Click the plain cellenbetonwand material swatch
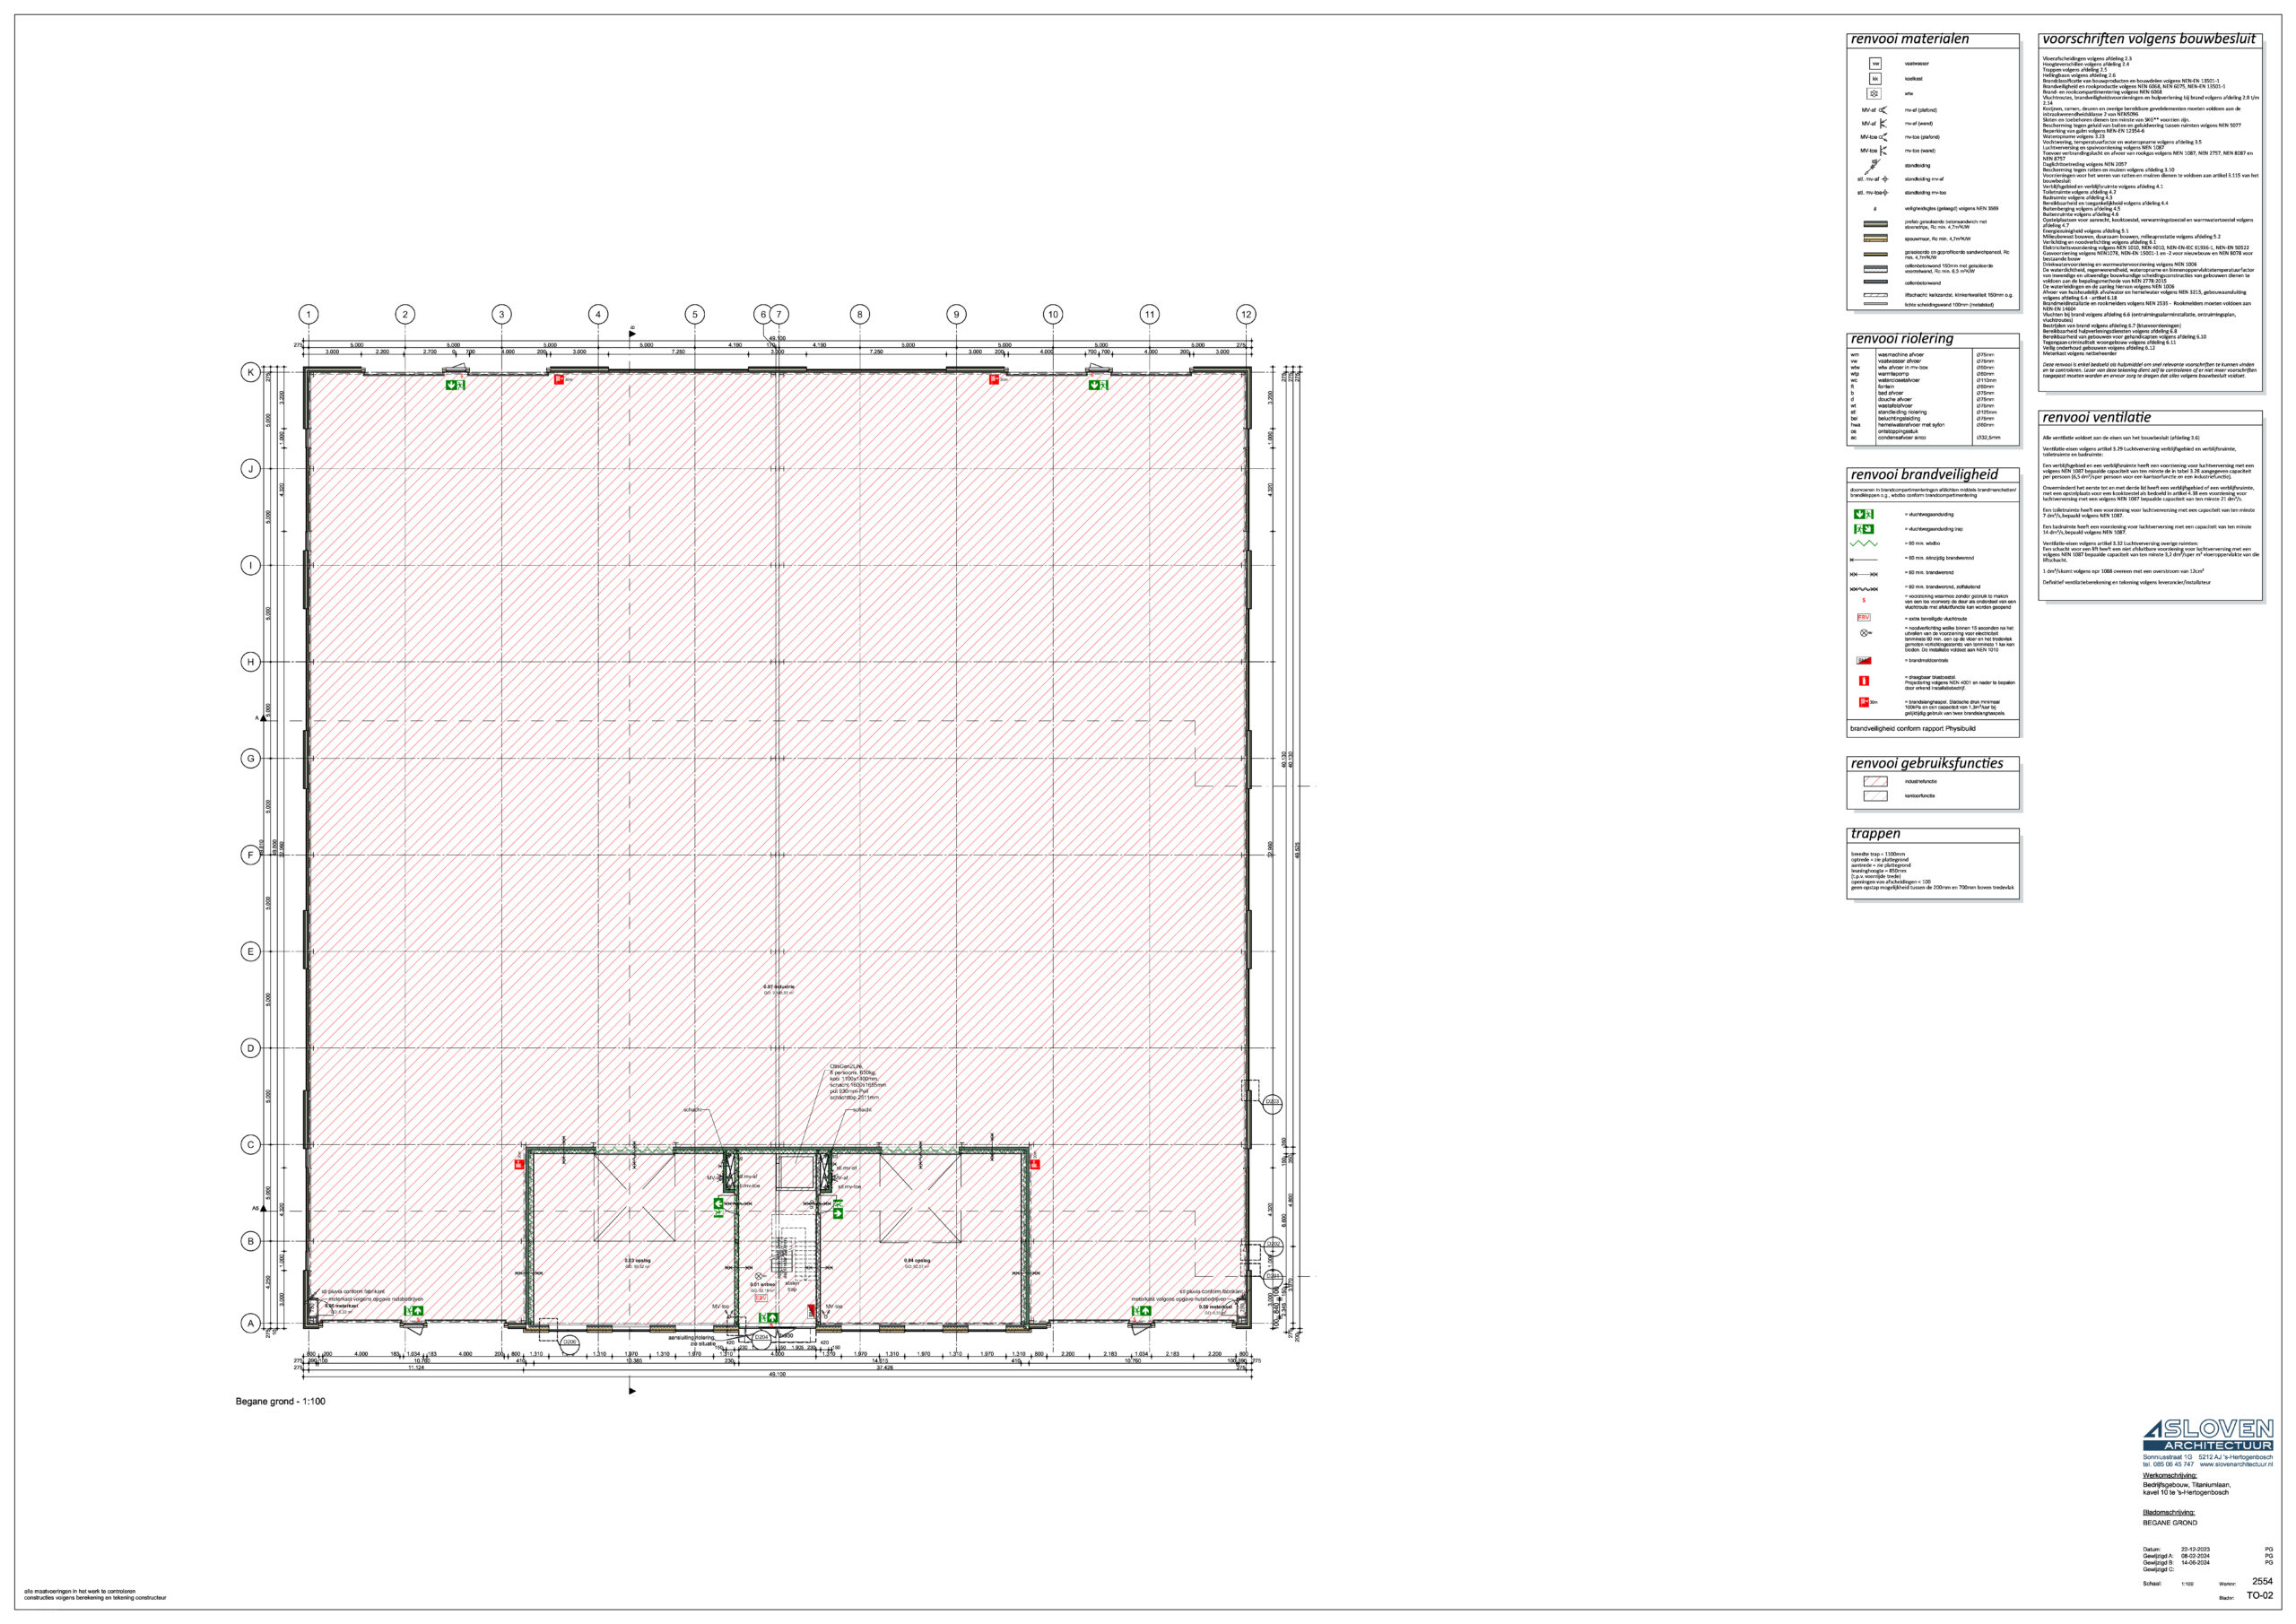Screen dimensions: 2296x1624 tap(1876, 283)
